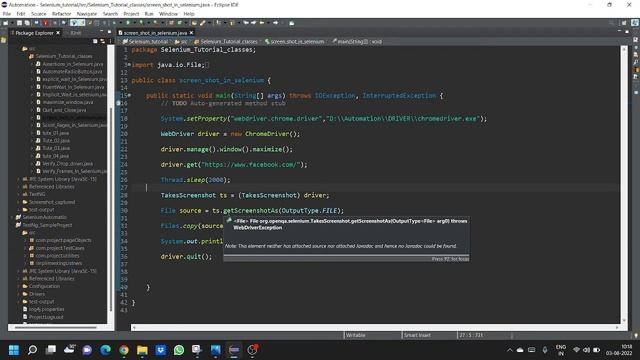Viewport: 640px width, 360px height.
Task: Click main(String[]) method breadcrumb
Action: coord(357,42)
